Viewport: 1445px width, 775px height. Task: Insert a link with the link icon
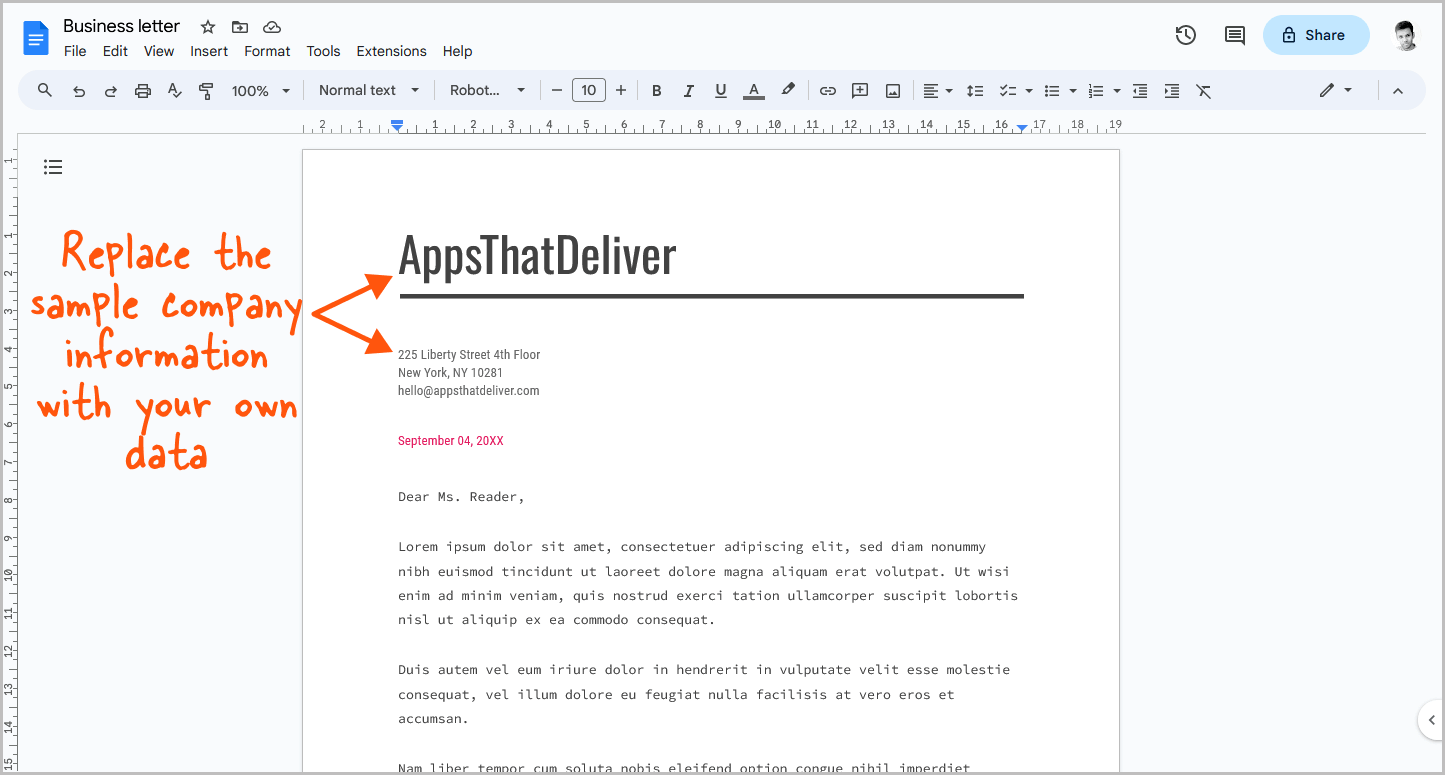pyautogui.click(x=827, y=89)
